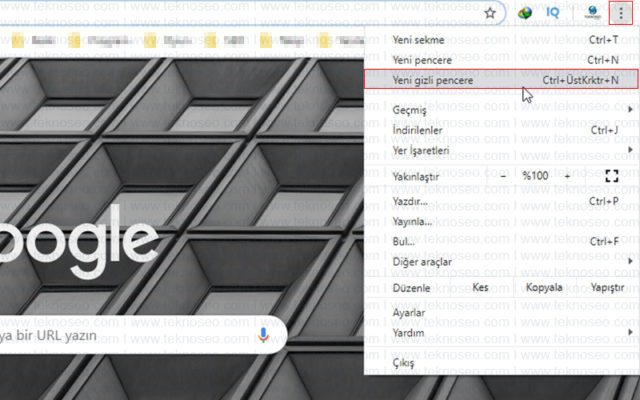Image resolution: width=640 pixels, height=400 pixels.
Task: Expand the Yardım submenu
Action: pos(501,333)
